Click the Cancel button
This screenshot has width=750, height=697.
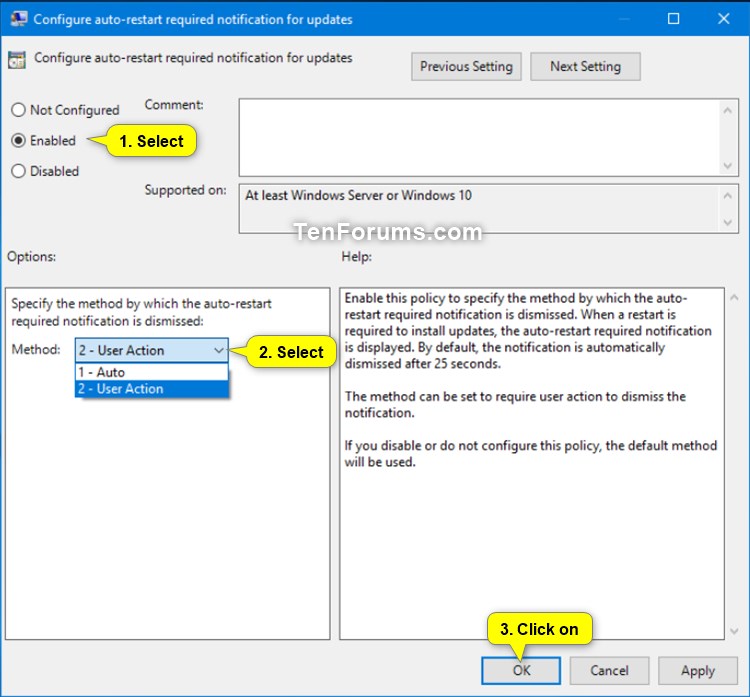coord(609,670)
